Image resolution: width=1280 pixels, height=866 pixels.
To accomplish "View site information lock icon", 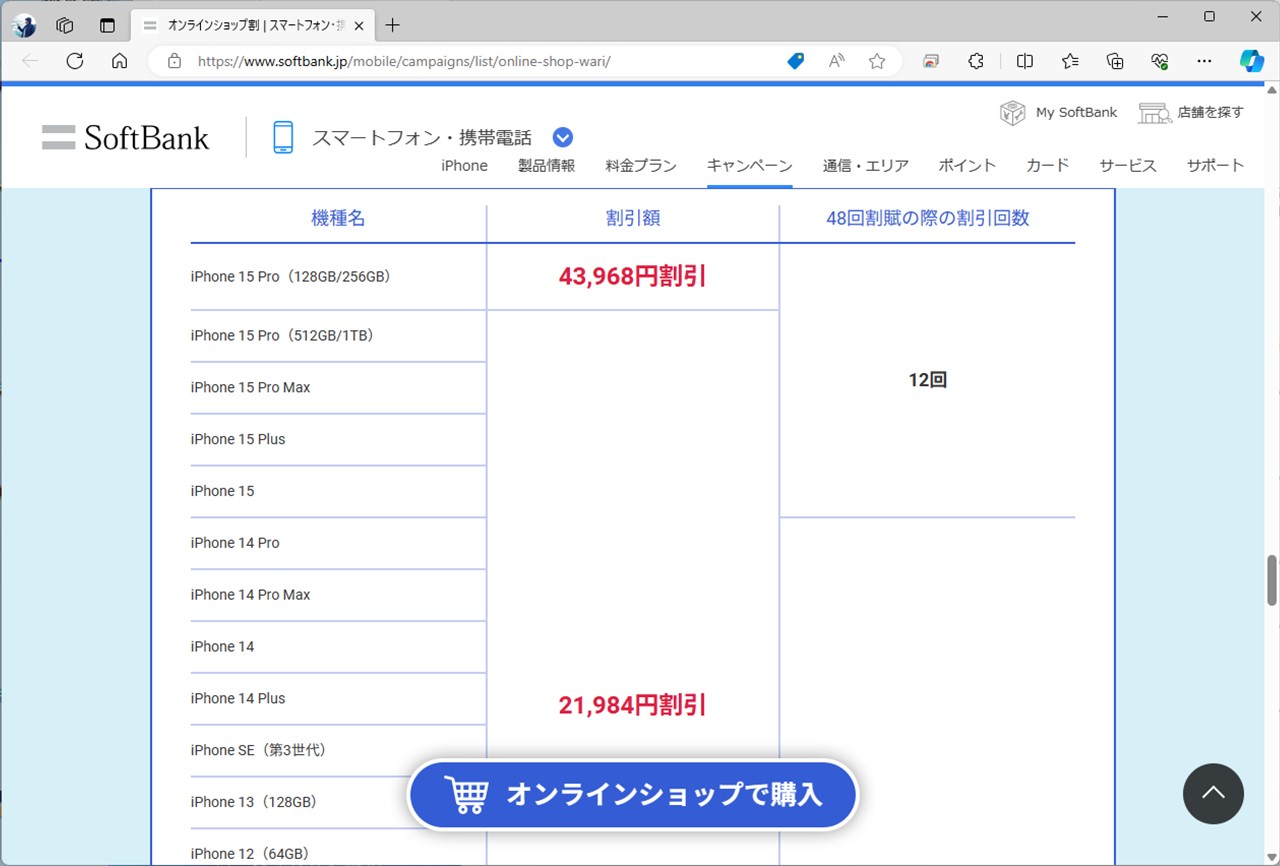I will tap(174, 61).
